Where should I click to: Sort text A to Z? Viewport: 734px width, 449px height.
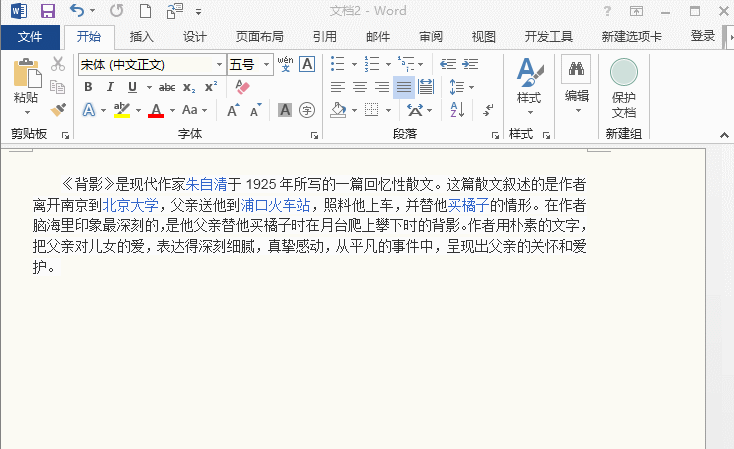(457, 110)
